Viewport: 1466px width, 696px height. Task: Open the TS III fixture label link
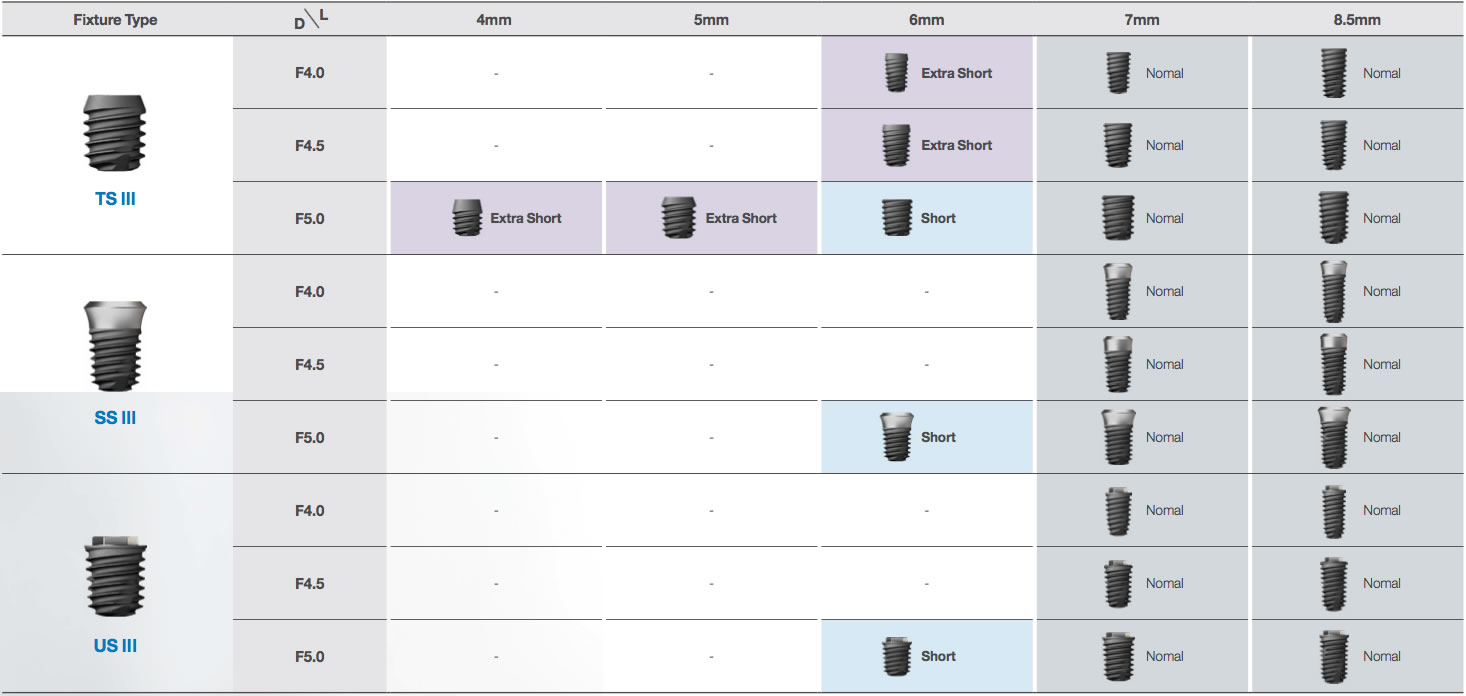115,199
